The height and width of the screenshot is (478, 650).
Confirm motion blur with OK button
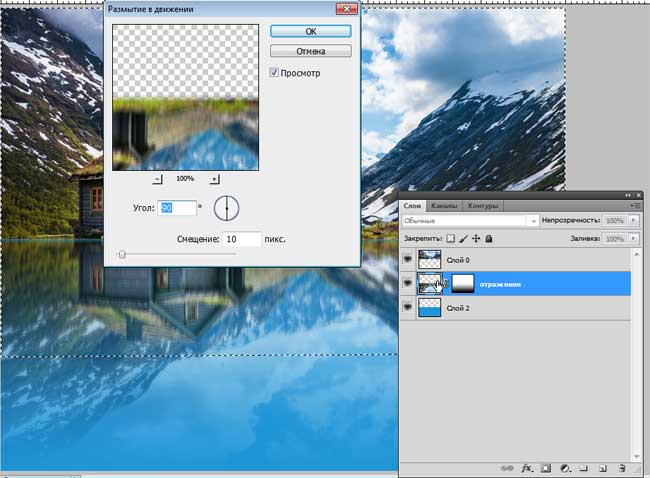(x=310, y=31)
